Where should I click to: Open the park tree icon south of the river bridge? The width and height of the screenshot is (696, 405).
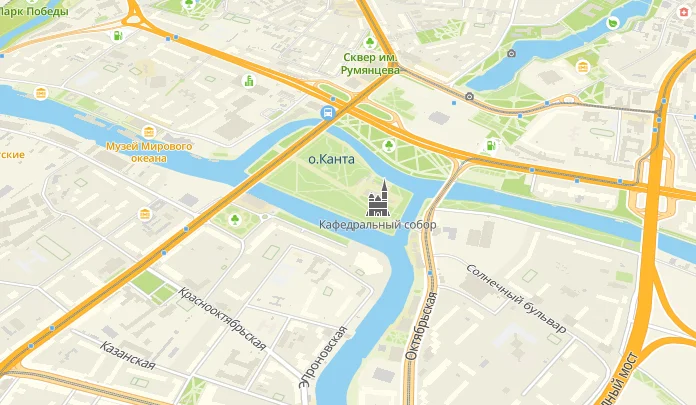tap(234, 219)
